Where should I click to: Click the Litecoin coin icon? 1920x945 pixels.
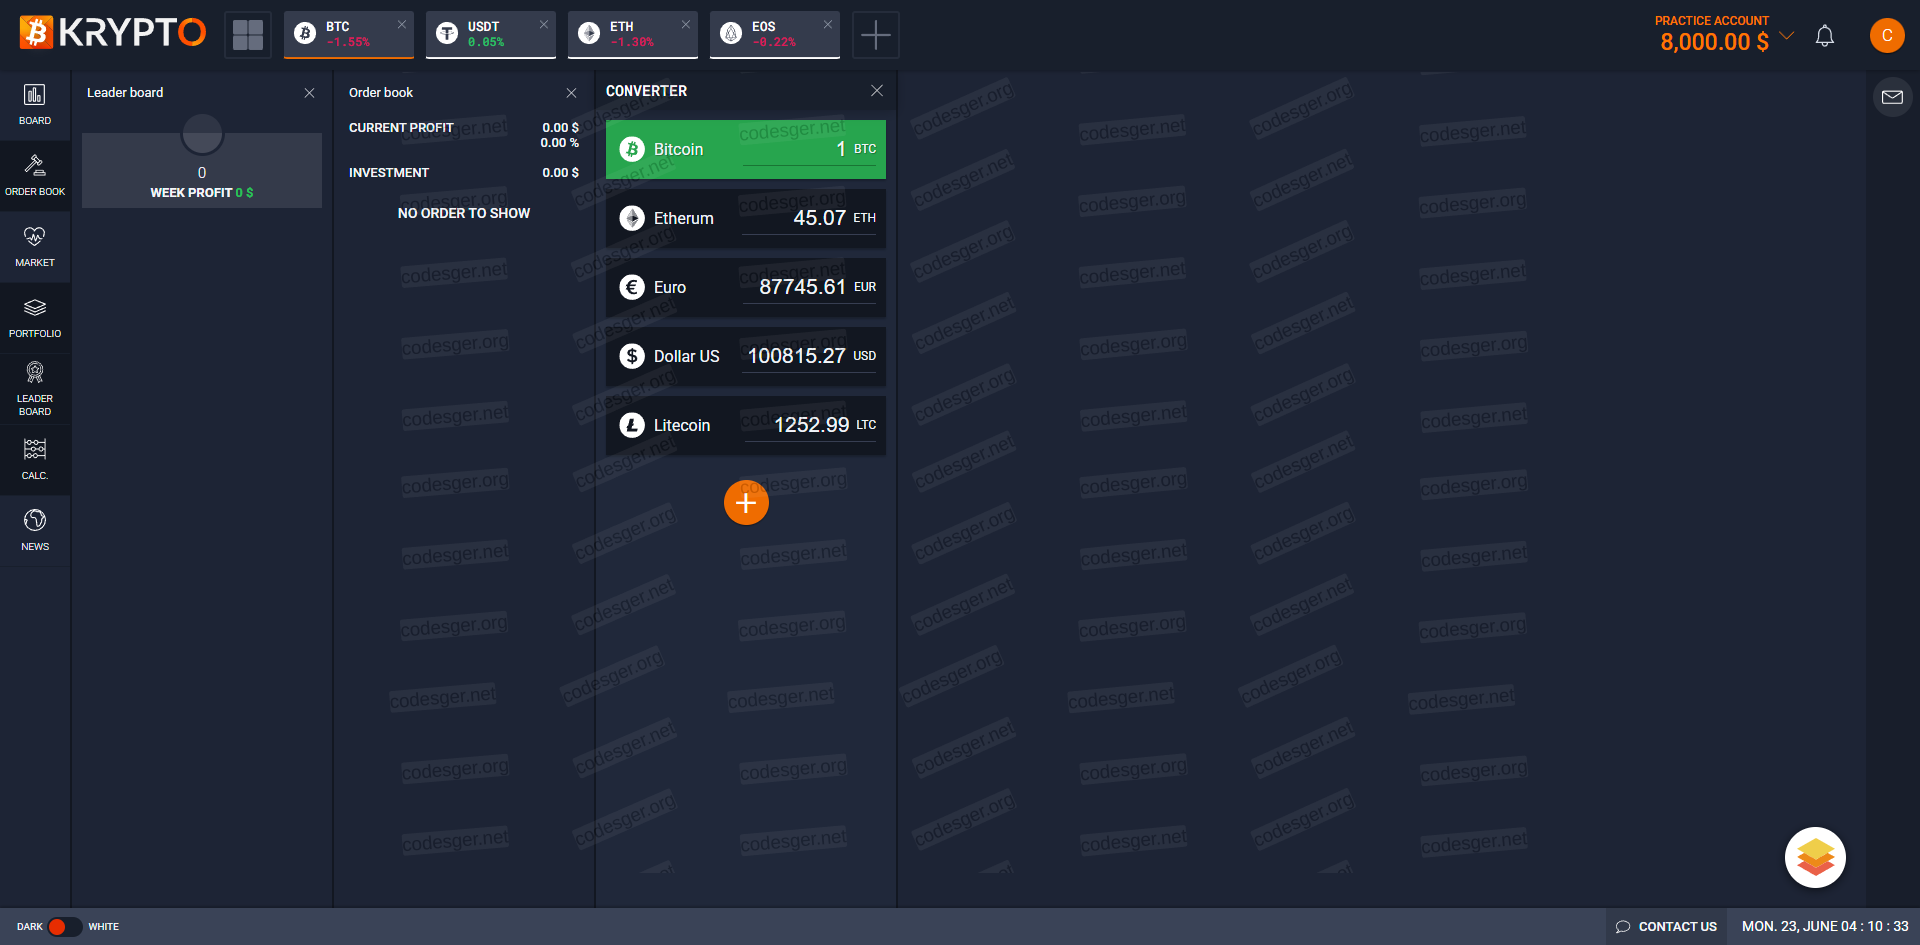[632, 425]
